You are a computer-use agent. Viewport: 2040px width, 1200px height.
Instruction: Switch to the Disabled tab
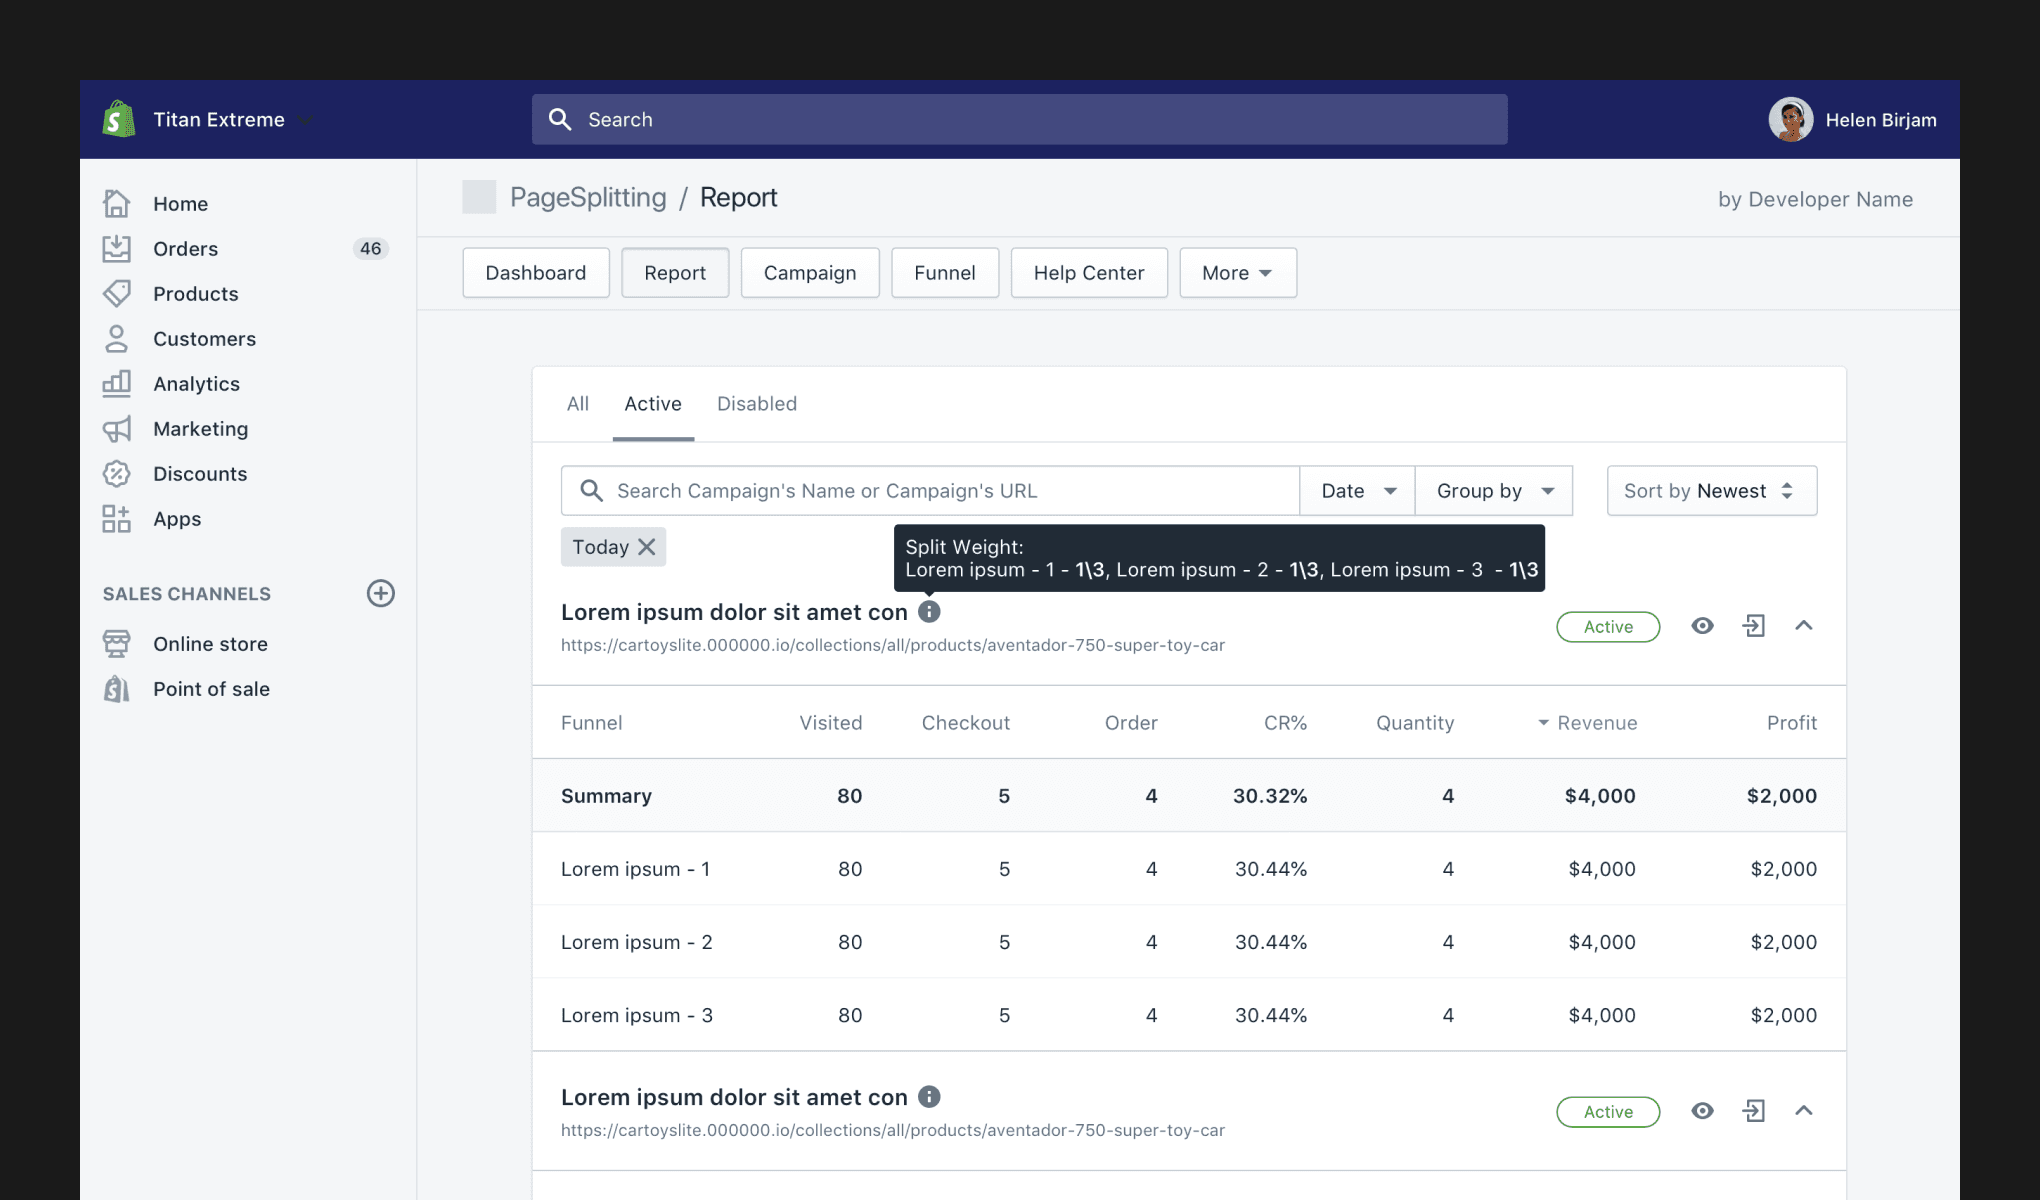point(757,404)
